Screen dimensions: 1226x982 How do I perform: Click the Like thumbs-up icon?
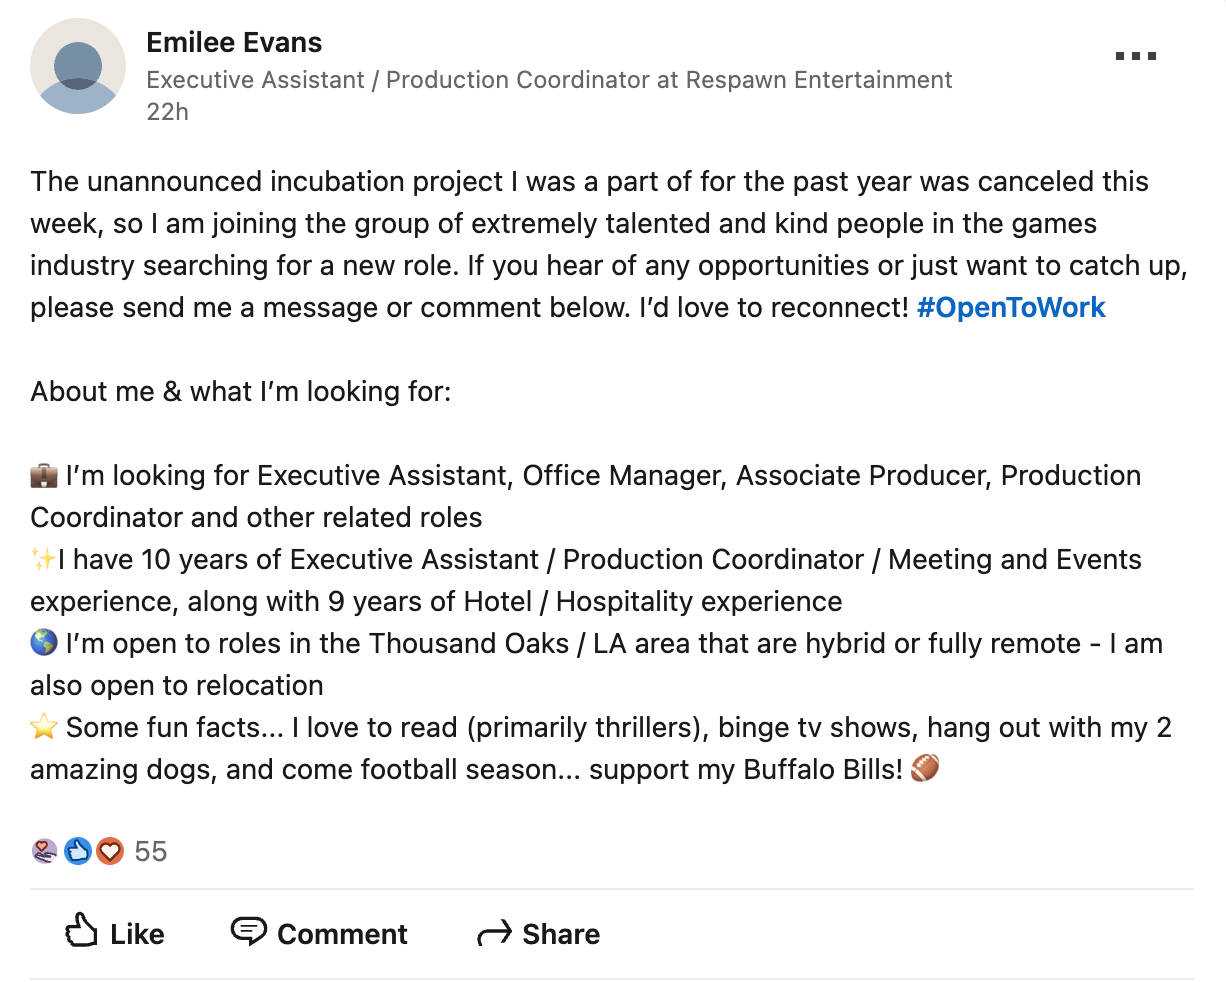click(81, 932)
